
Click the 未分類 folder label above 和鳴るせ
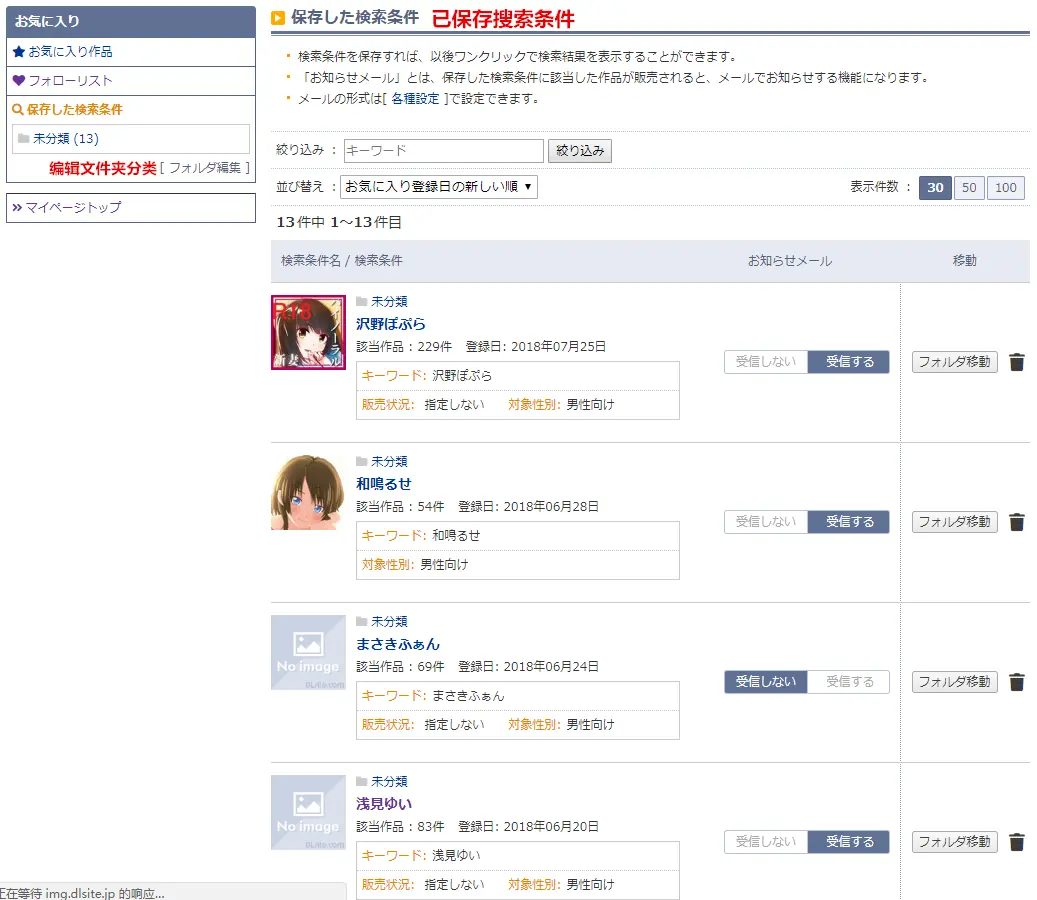(x=389, y=462)
